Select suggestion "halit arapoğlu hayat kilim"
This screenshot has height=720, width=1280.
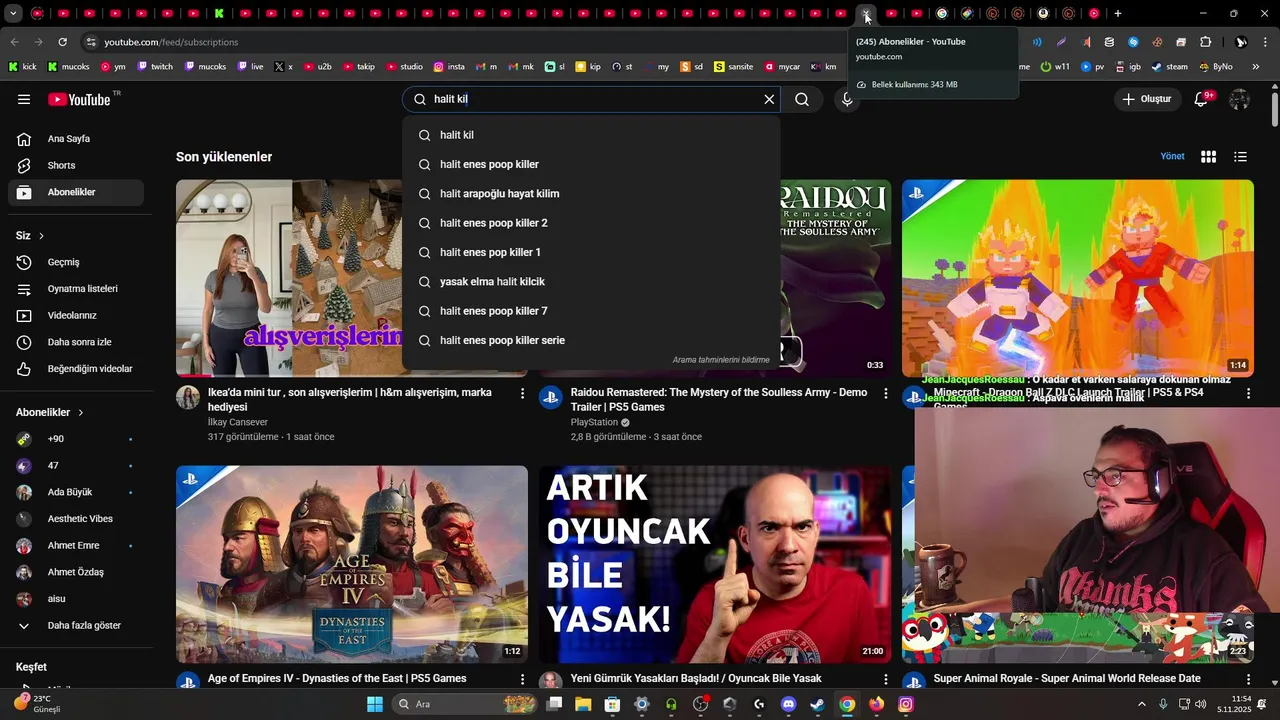click(591, 194)
